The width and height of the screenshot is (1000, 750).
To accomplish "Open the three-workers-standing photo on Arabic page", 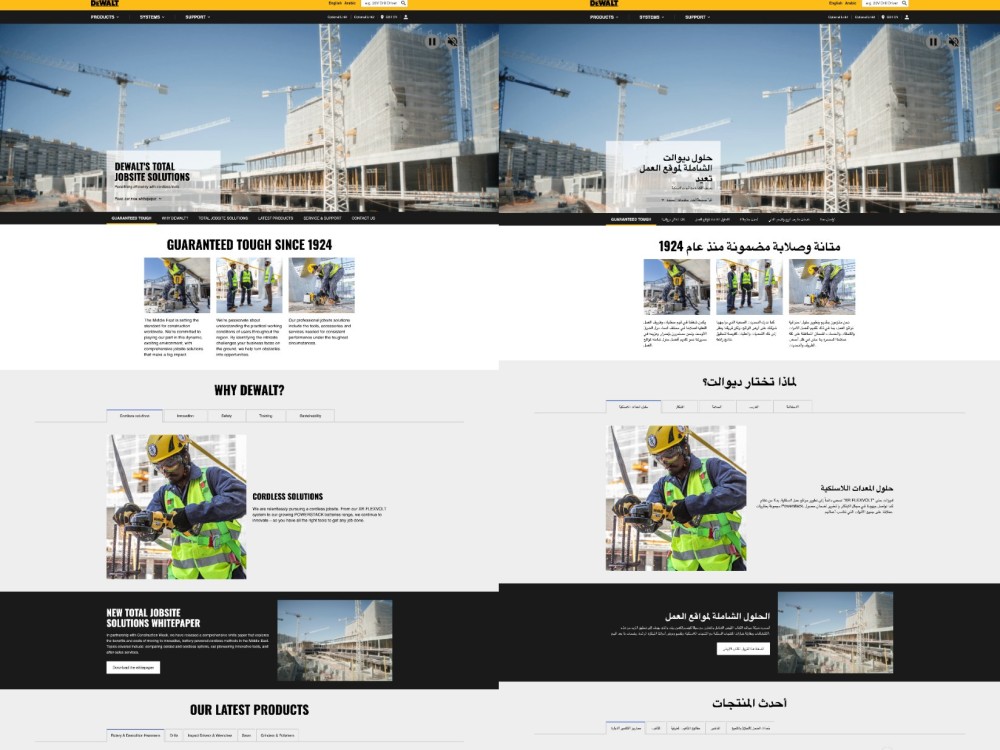I will point(749,287).
